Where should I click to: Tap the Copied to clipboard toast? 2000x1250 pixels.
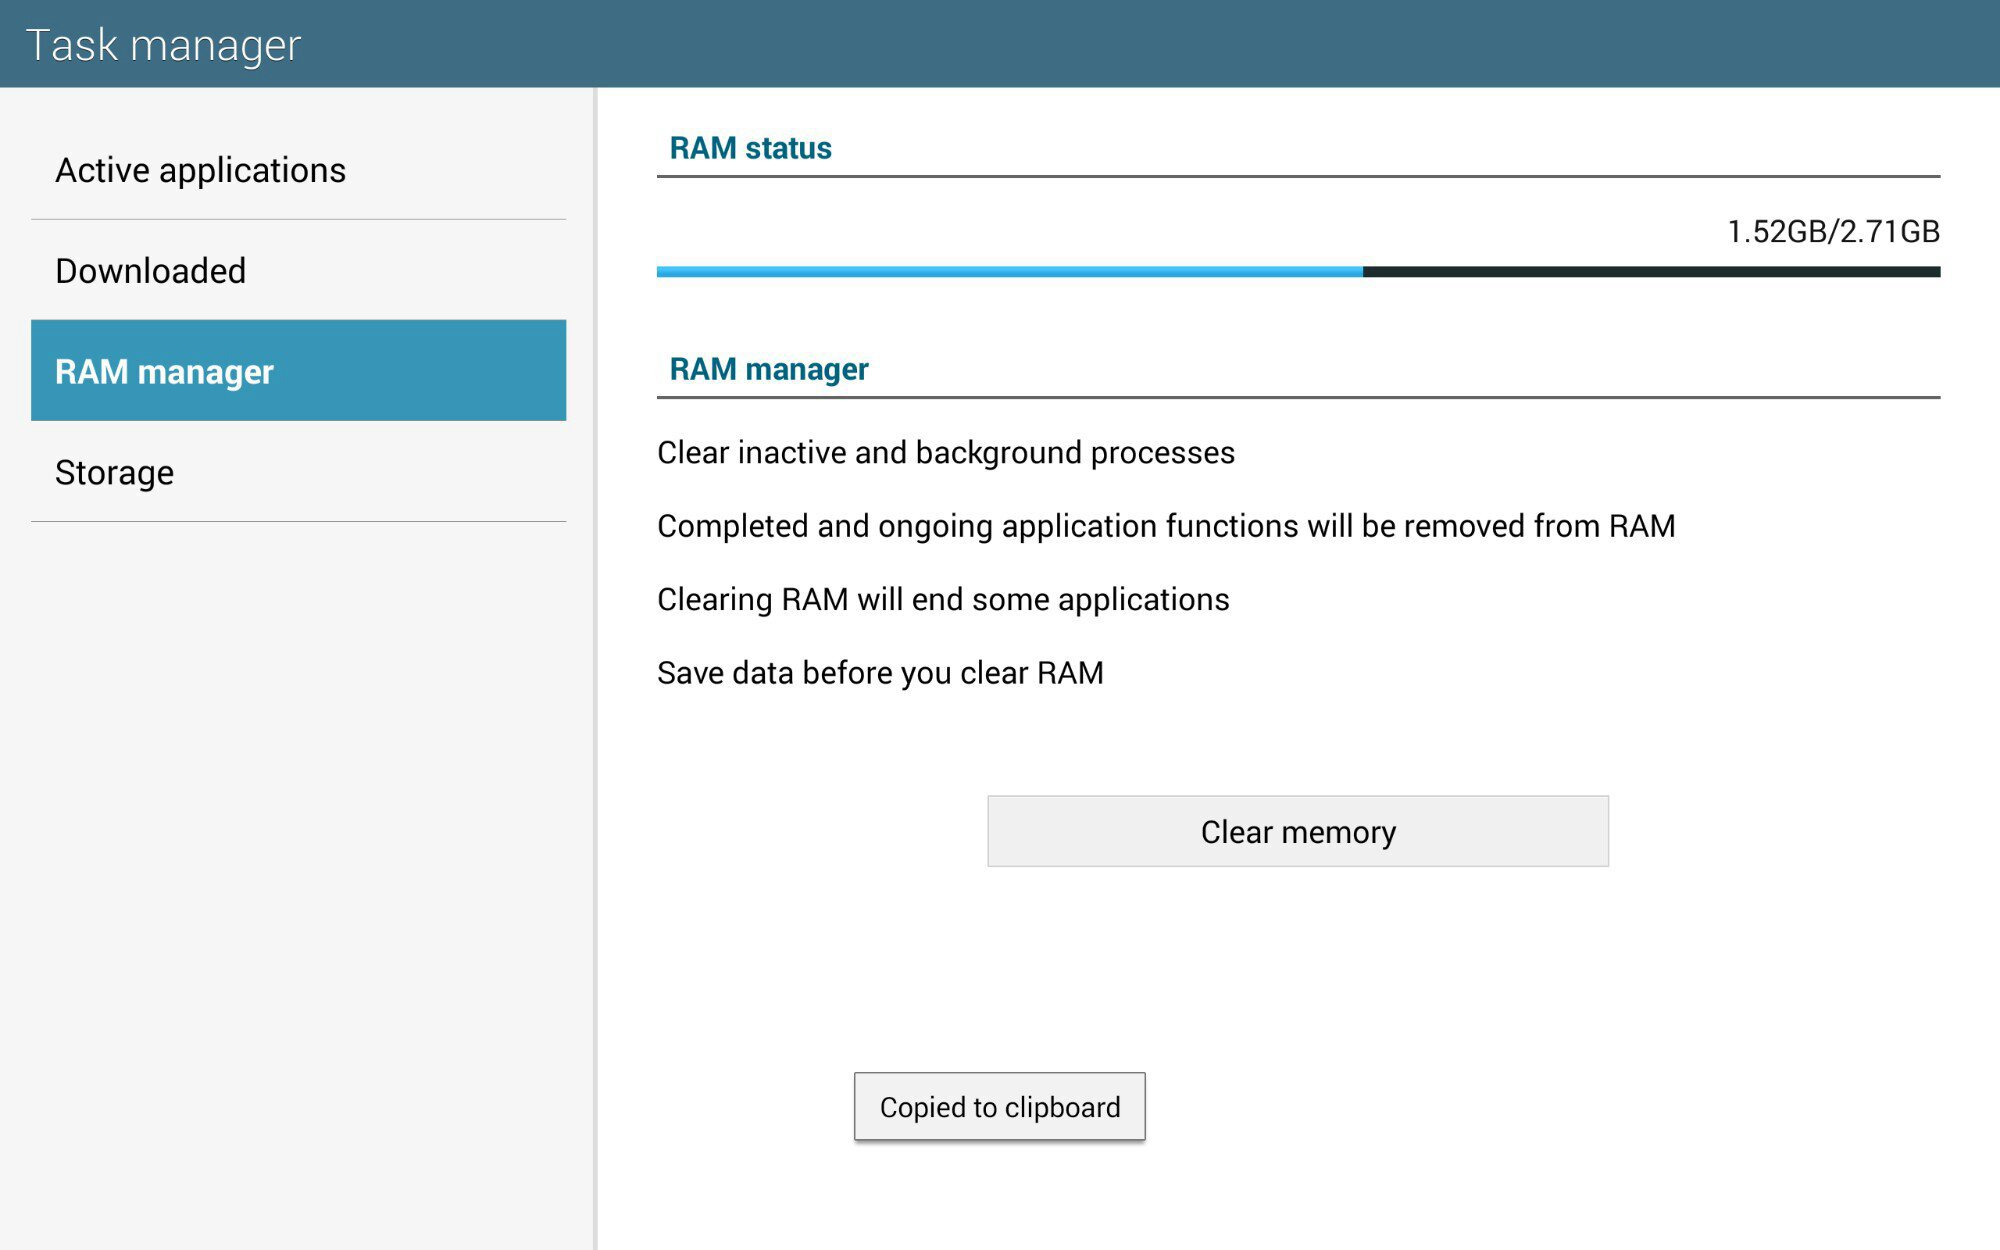point(999,1107)
